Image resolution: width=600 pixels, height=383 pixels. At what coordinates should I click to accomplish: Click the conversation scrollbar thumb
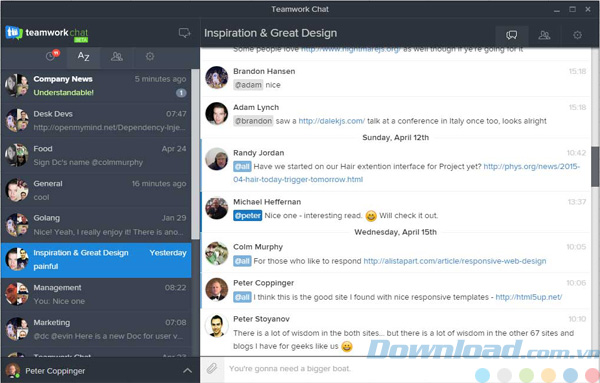pyautogui.click(x=595, y=168)
